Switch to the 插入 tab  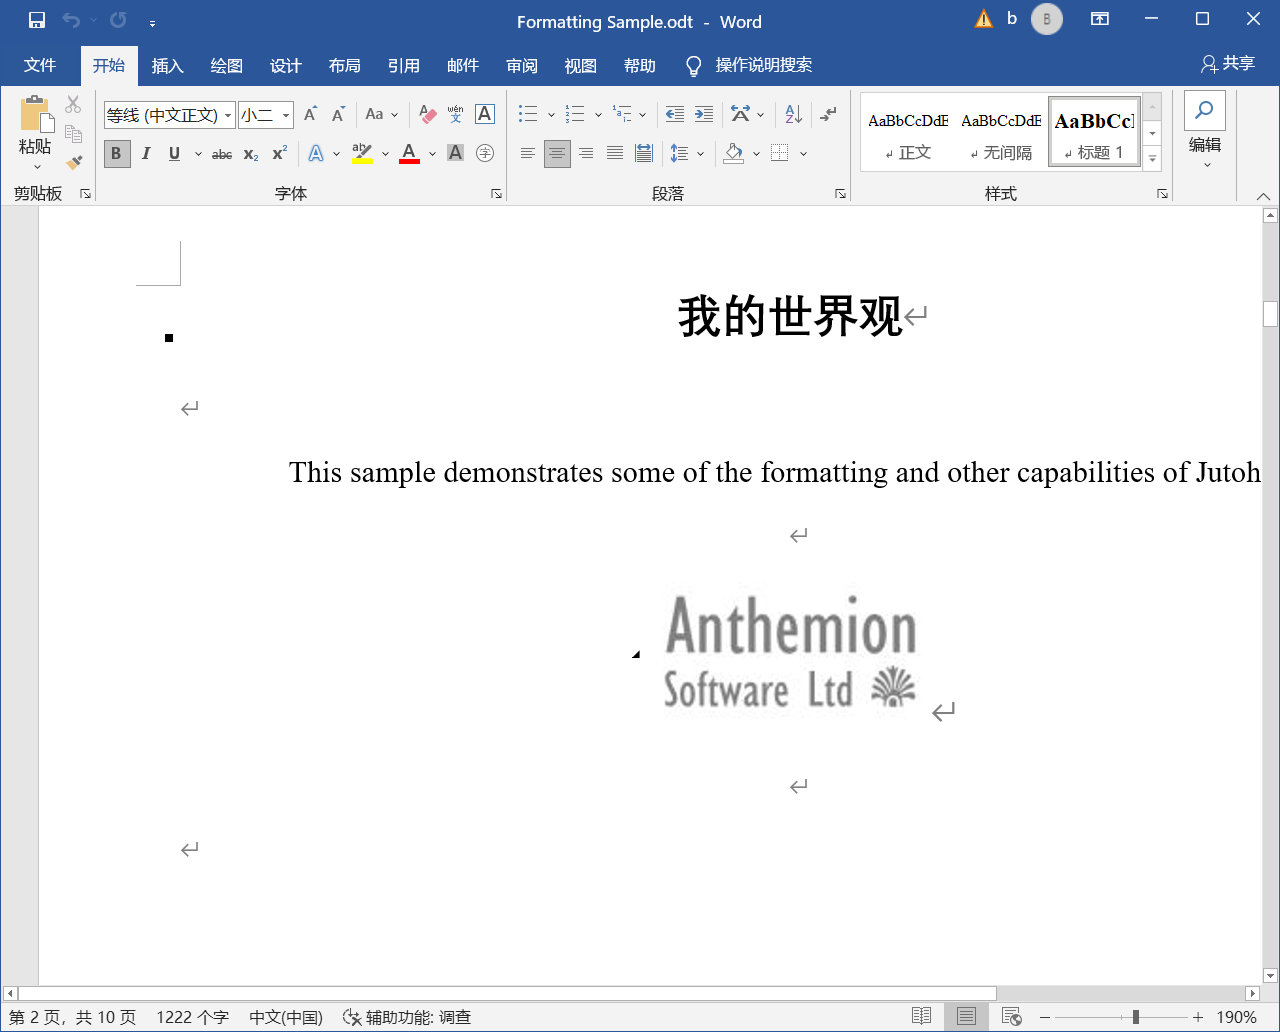(168, 65)
